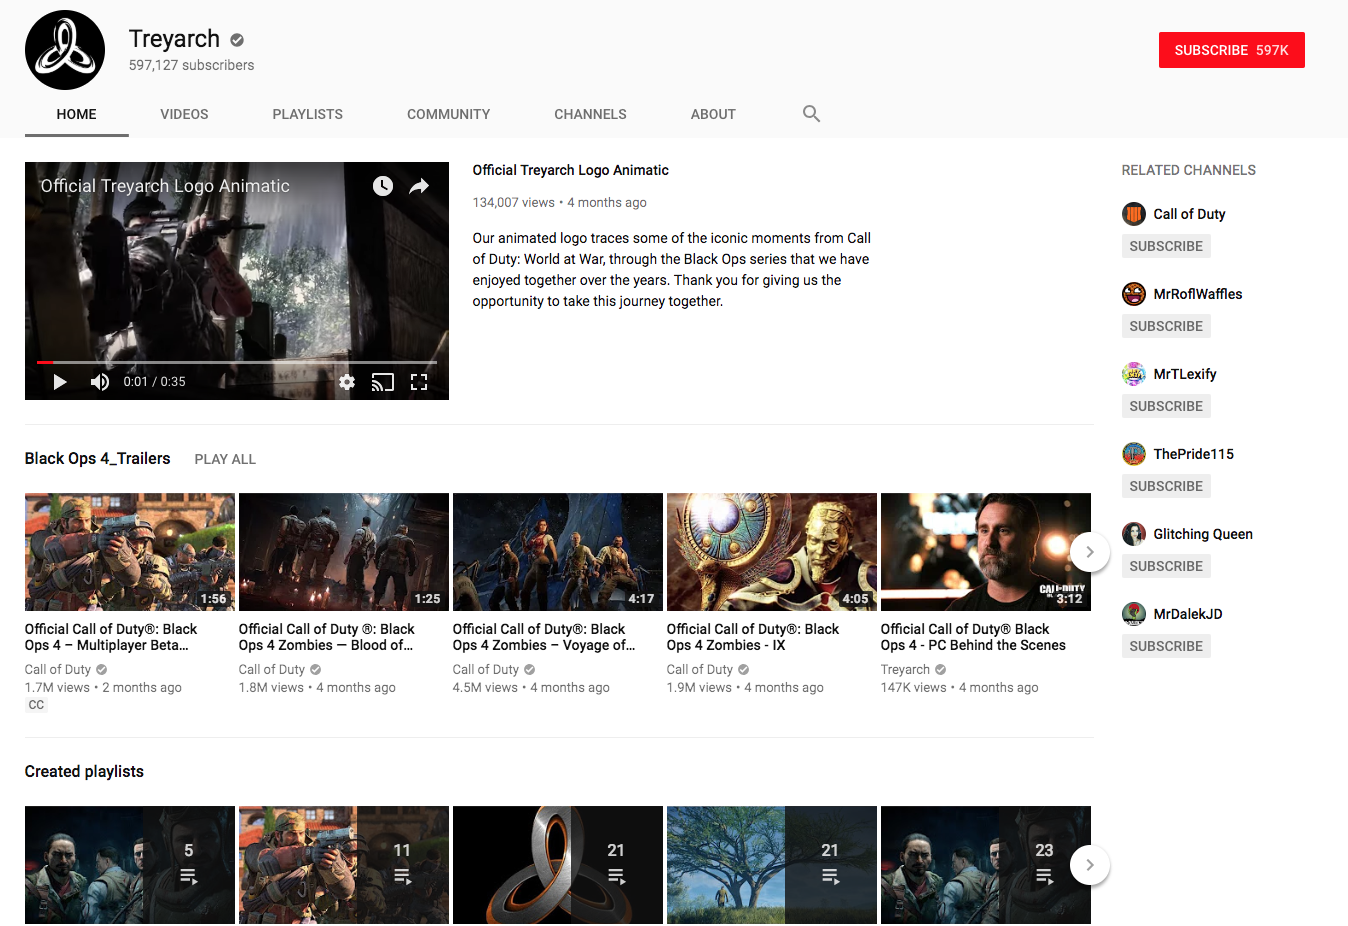
Task: Open the Official Treyarch Logo Animatic title link
Action: pyautogui.click(x=571, y=170)
